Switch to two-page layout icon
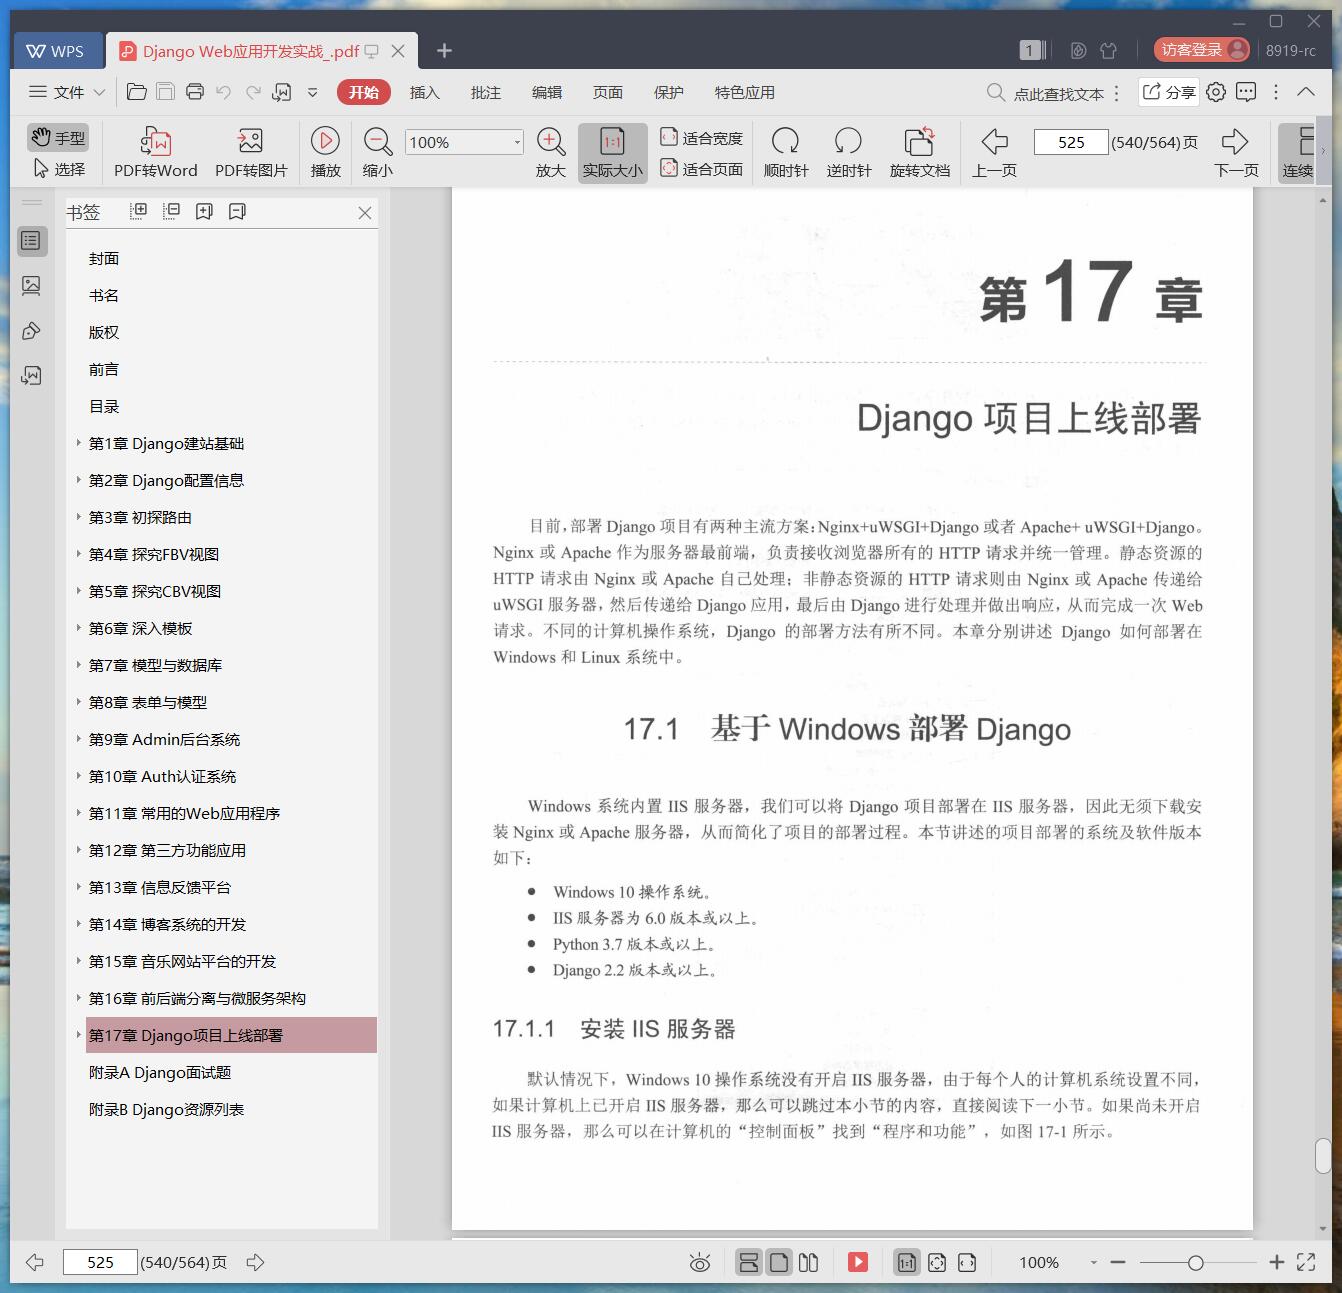1342x1293 pixels. coord(809,1263)
